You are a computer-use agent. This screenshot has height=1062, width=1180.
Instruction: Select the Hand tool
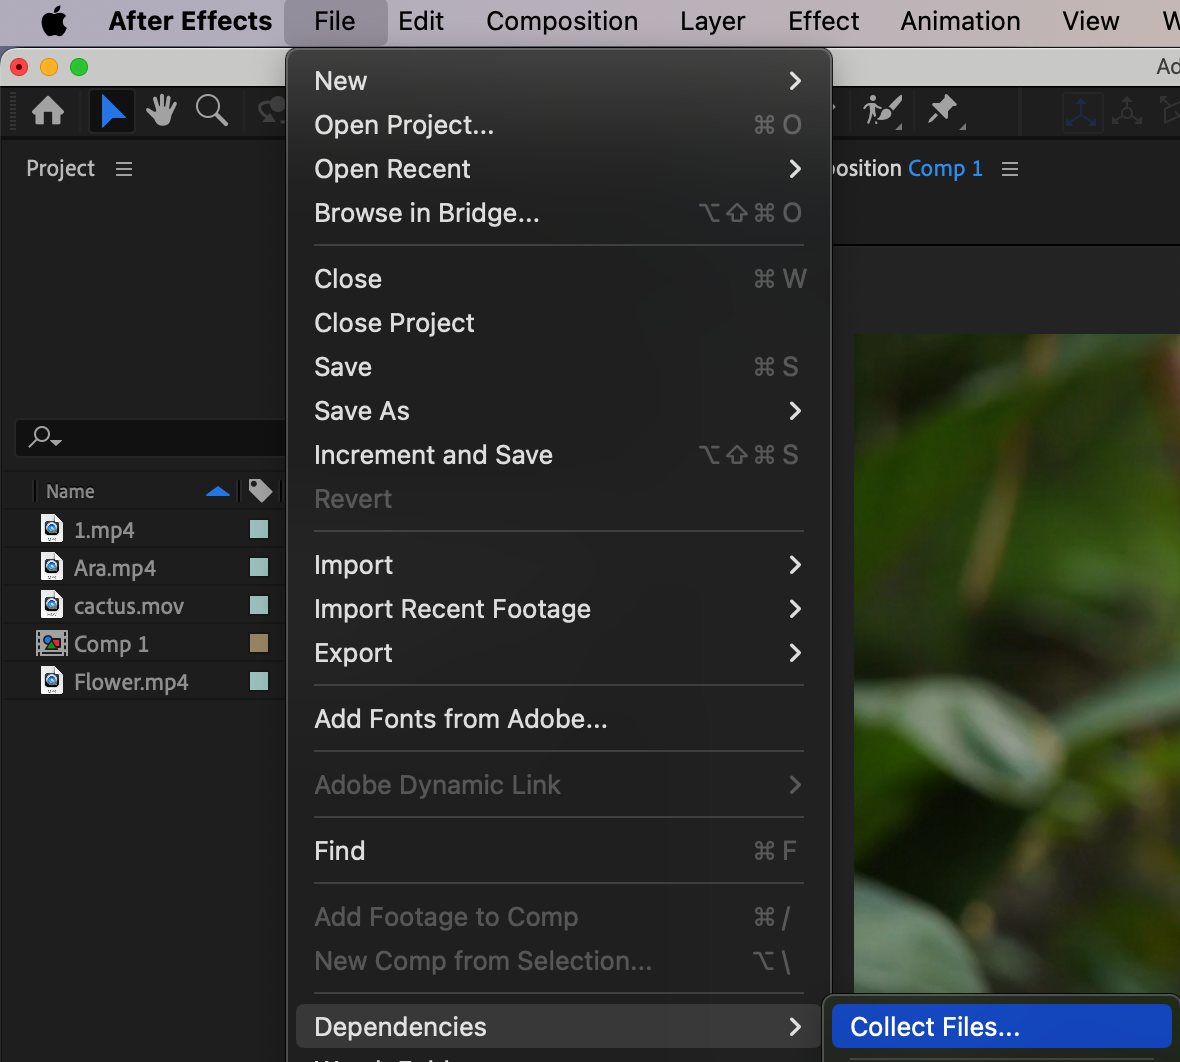point(161,110)
